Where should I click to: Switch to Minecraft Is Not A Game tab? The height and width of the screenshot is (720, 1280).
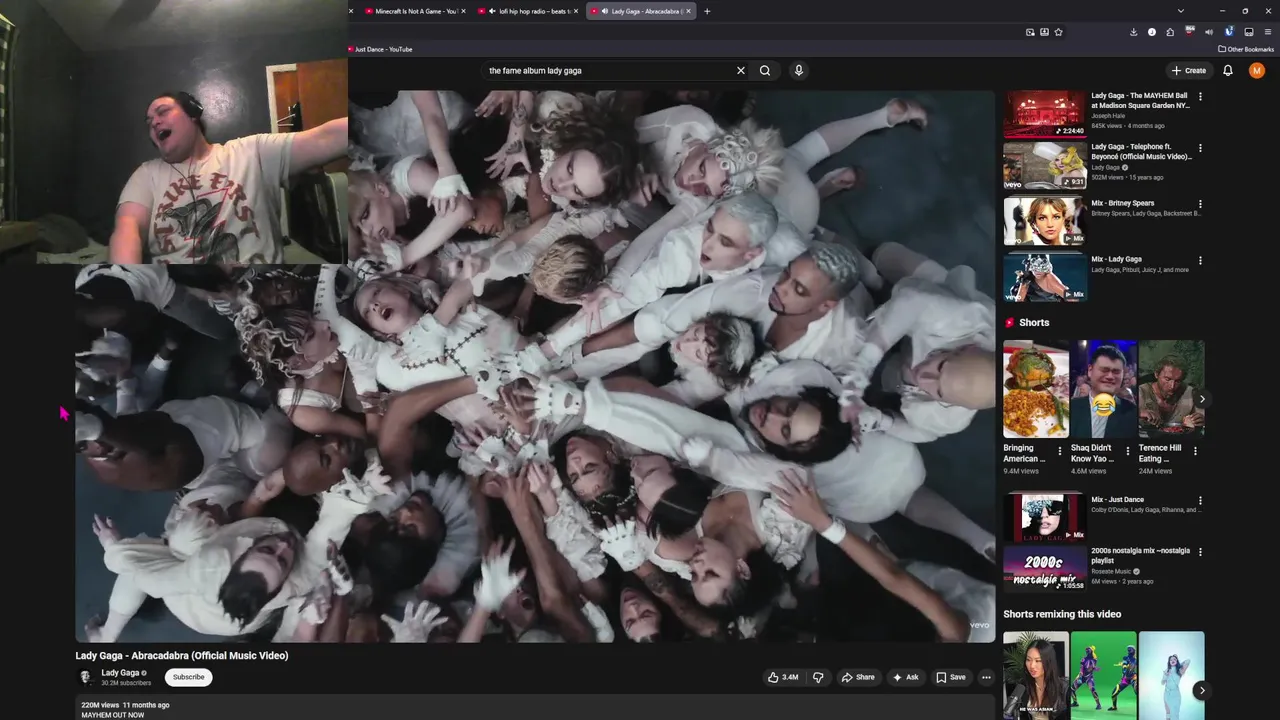(x=415, y=11)
